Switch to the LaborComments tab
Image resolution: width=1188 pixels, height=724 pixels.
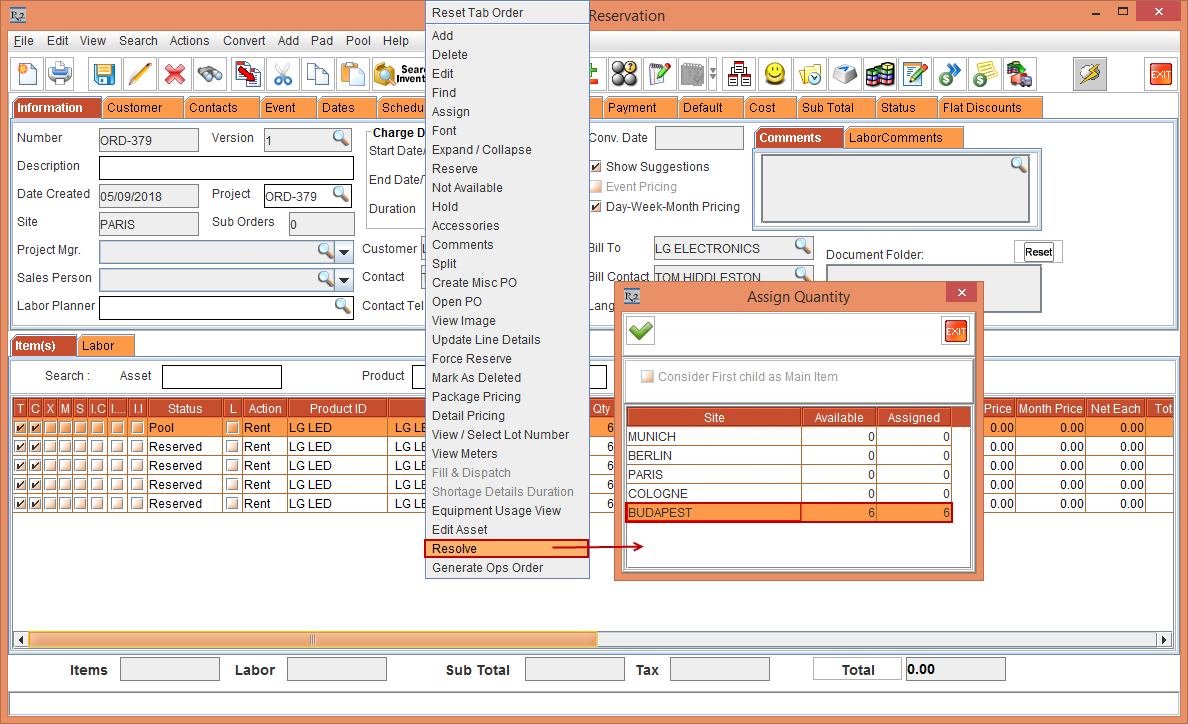895,138
